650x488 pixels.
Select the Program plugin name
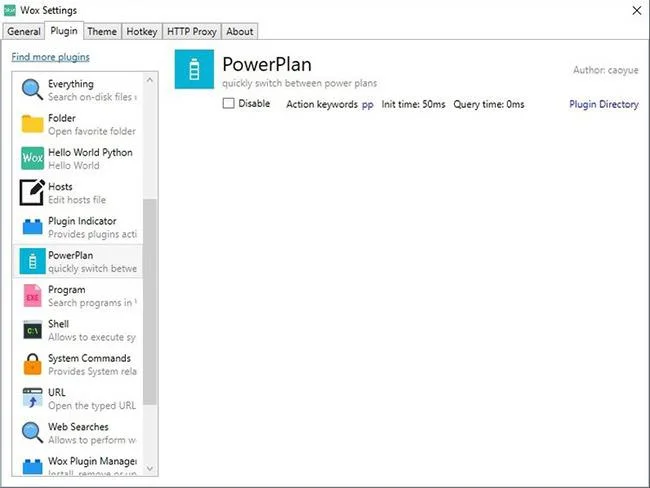pyautogui.click(x=67, y=290)
